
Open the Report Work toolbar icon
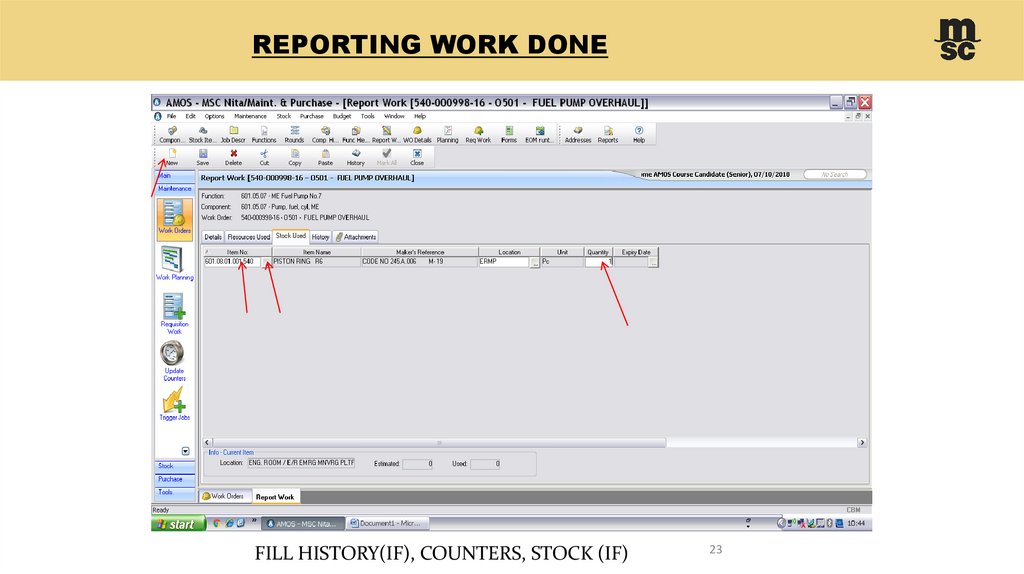[386, 134]
